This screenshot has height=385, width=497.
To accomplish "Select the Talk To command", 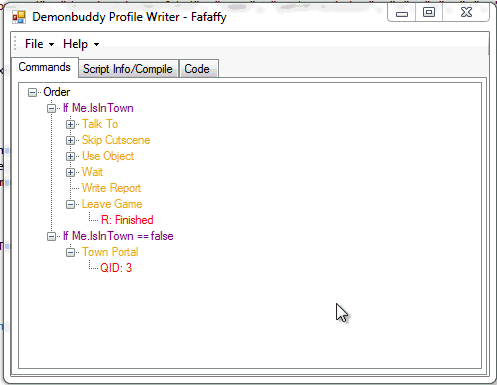I will (100, 124).
